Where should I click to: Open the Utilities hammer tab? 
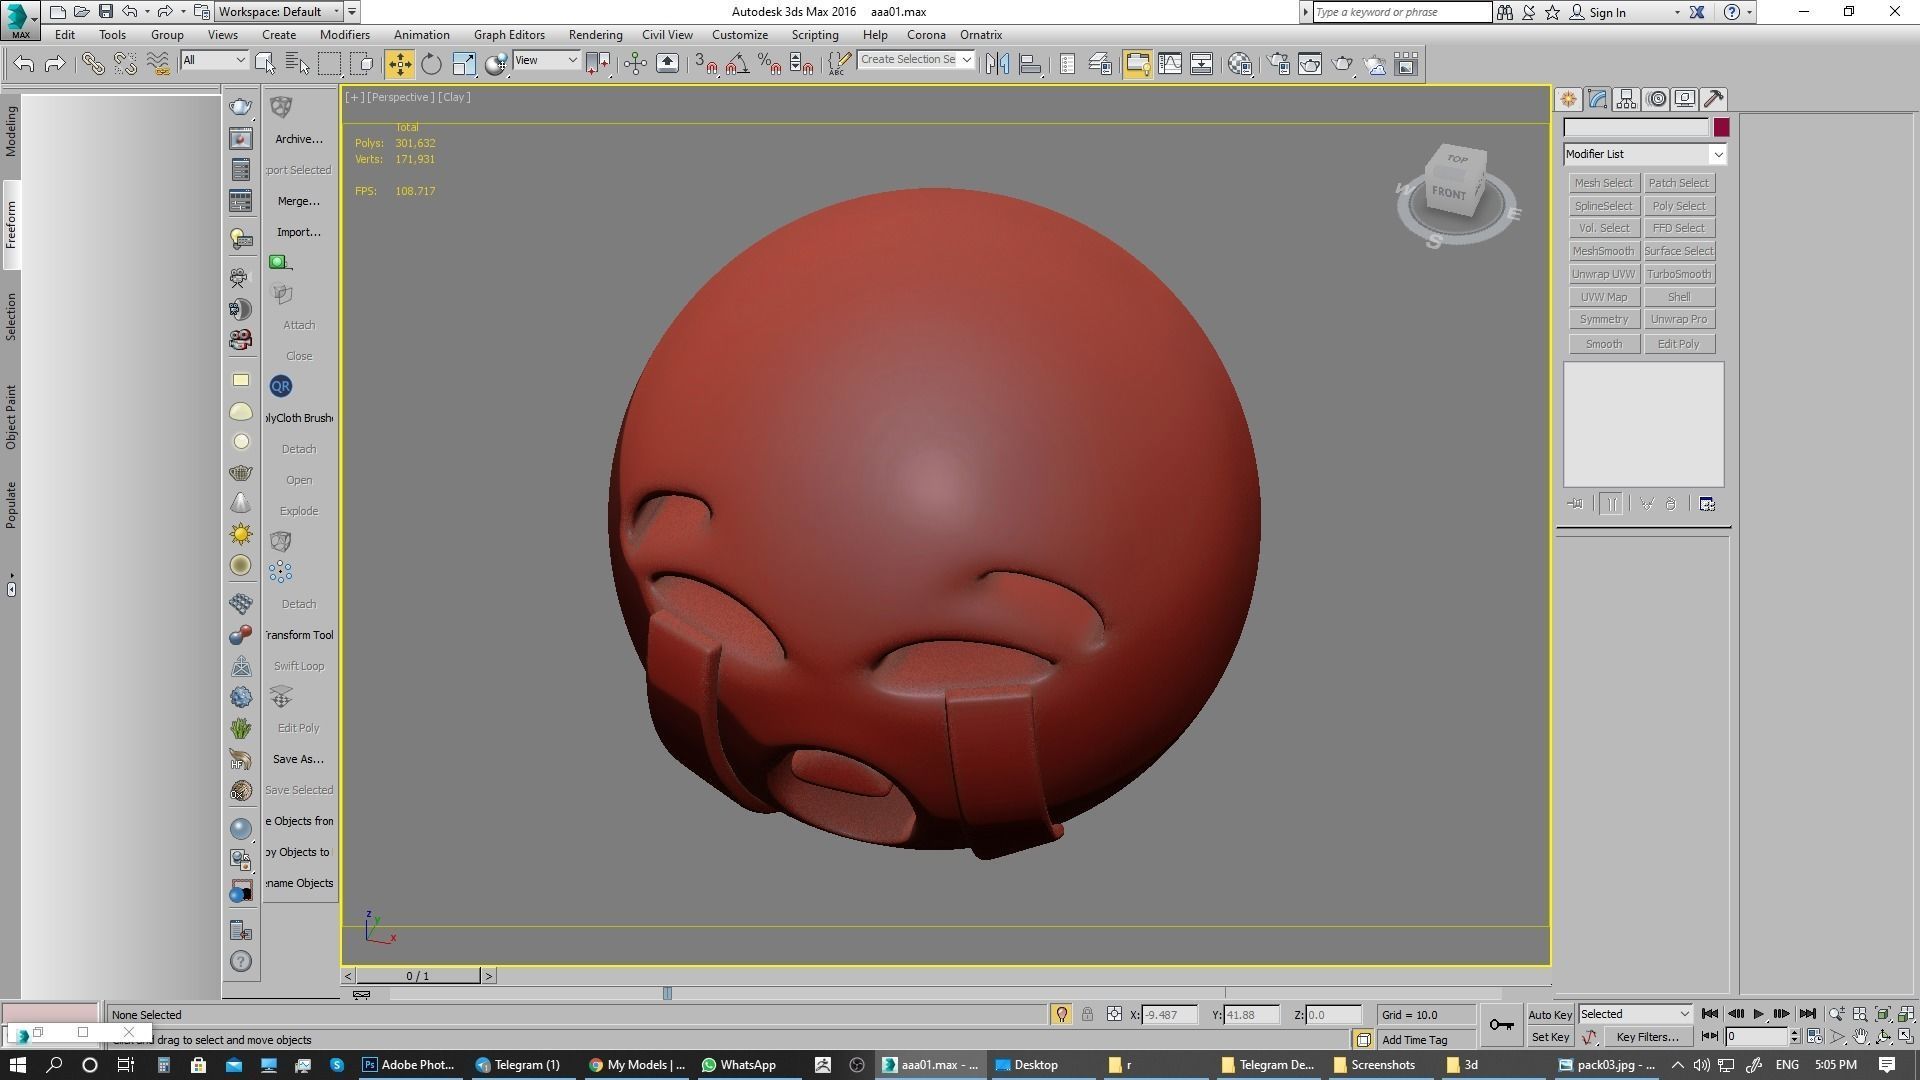1714,99
